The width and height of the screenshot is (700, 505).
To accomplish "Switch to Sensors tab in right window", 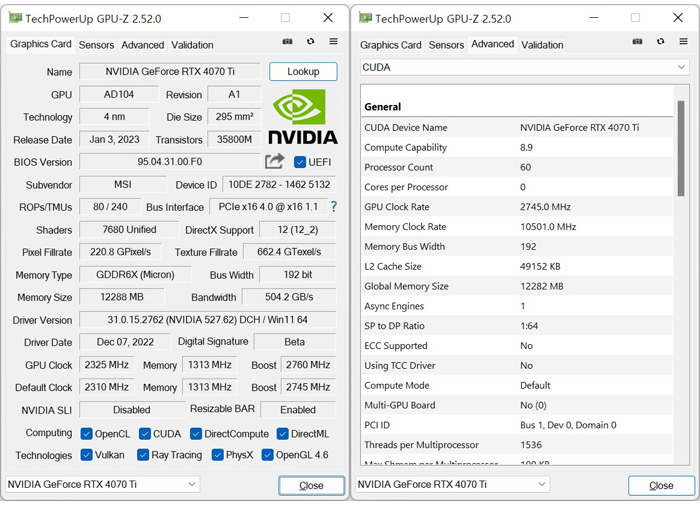I will click(x=446, y=45).
